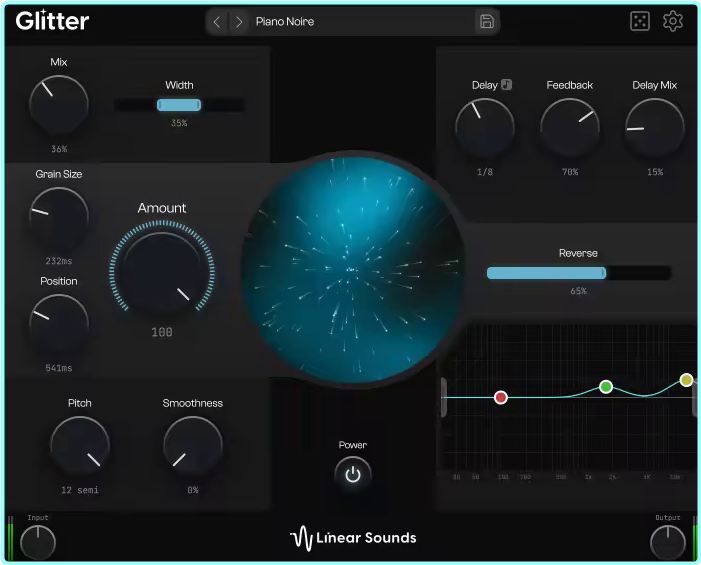Click the Mix knob
This screenshot has height=565, width=701.
pos(59,105)
